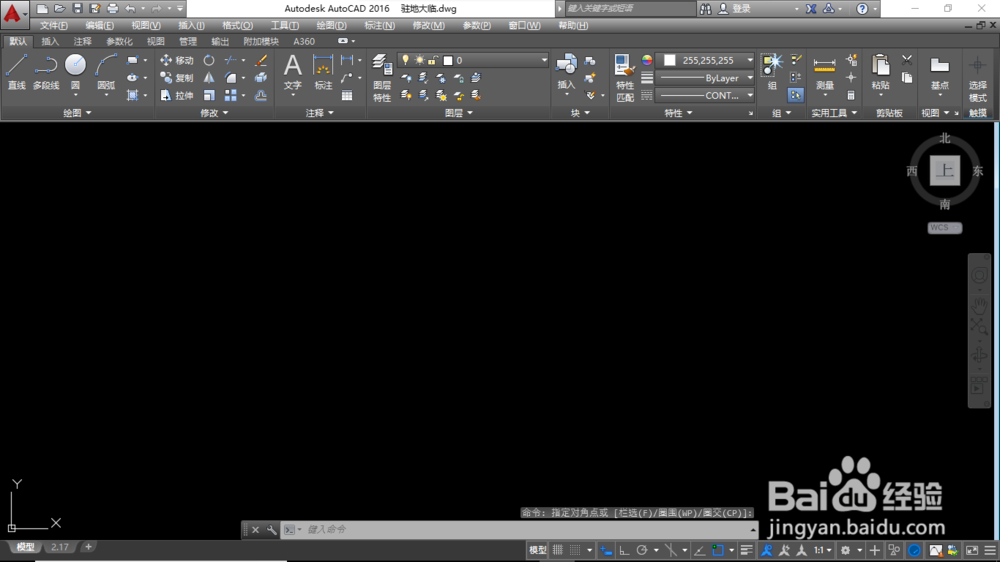
Task: Toggle object snap tracking in status bar
Action: 699,550
